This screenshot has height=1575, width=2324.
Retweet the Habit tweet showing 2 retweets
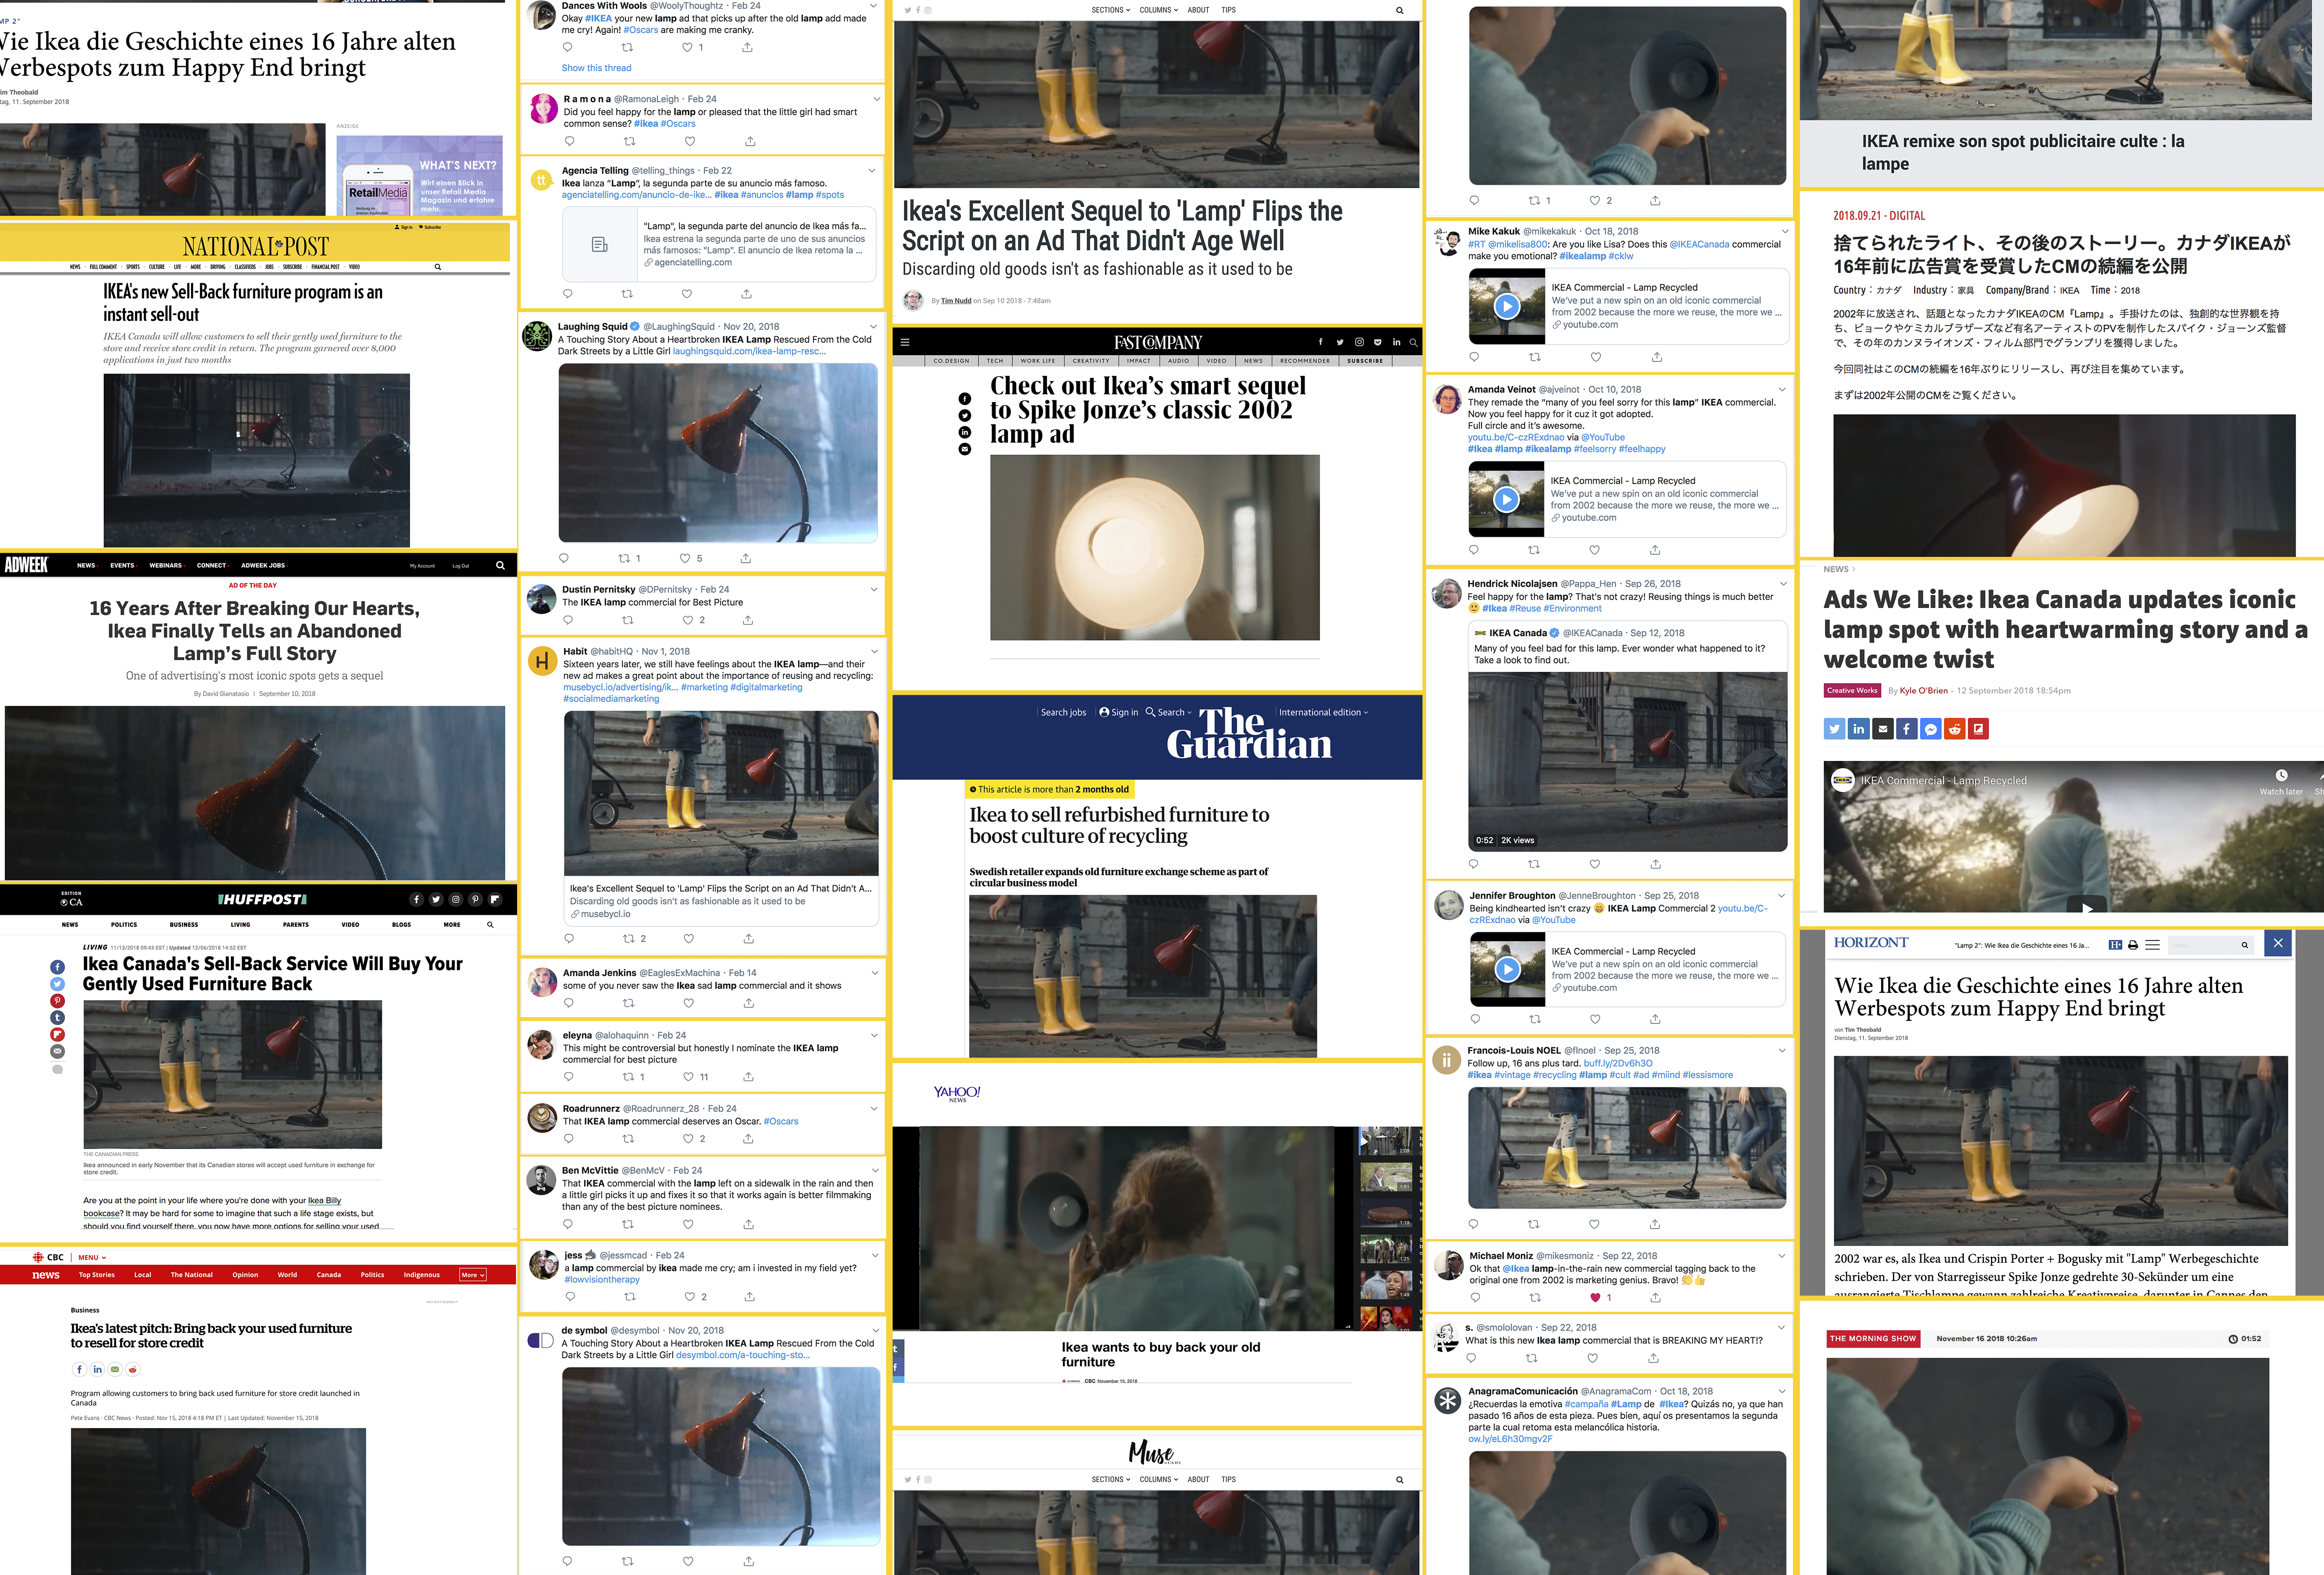click(629, 938)
